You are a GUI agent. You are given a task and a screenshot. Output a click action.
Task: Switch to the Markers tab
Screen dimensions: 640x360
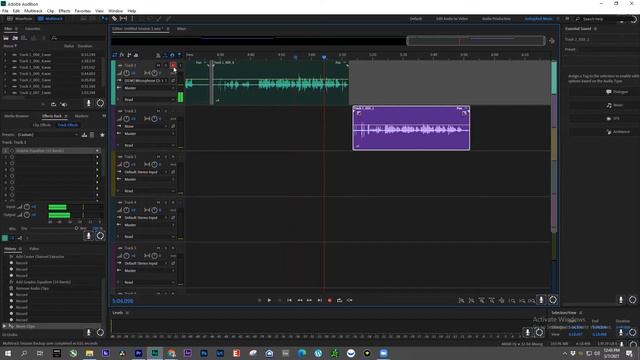click(81, 116)
